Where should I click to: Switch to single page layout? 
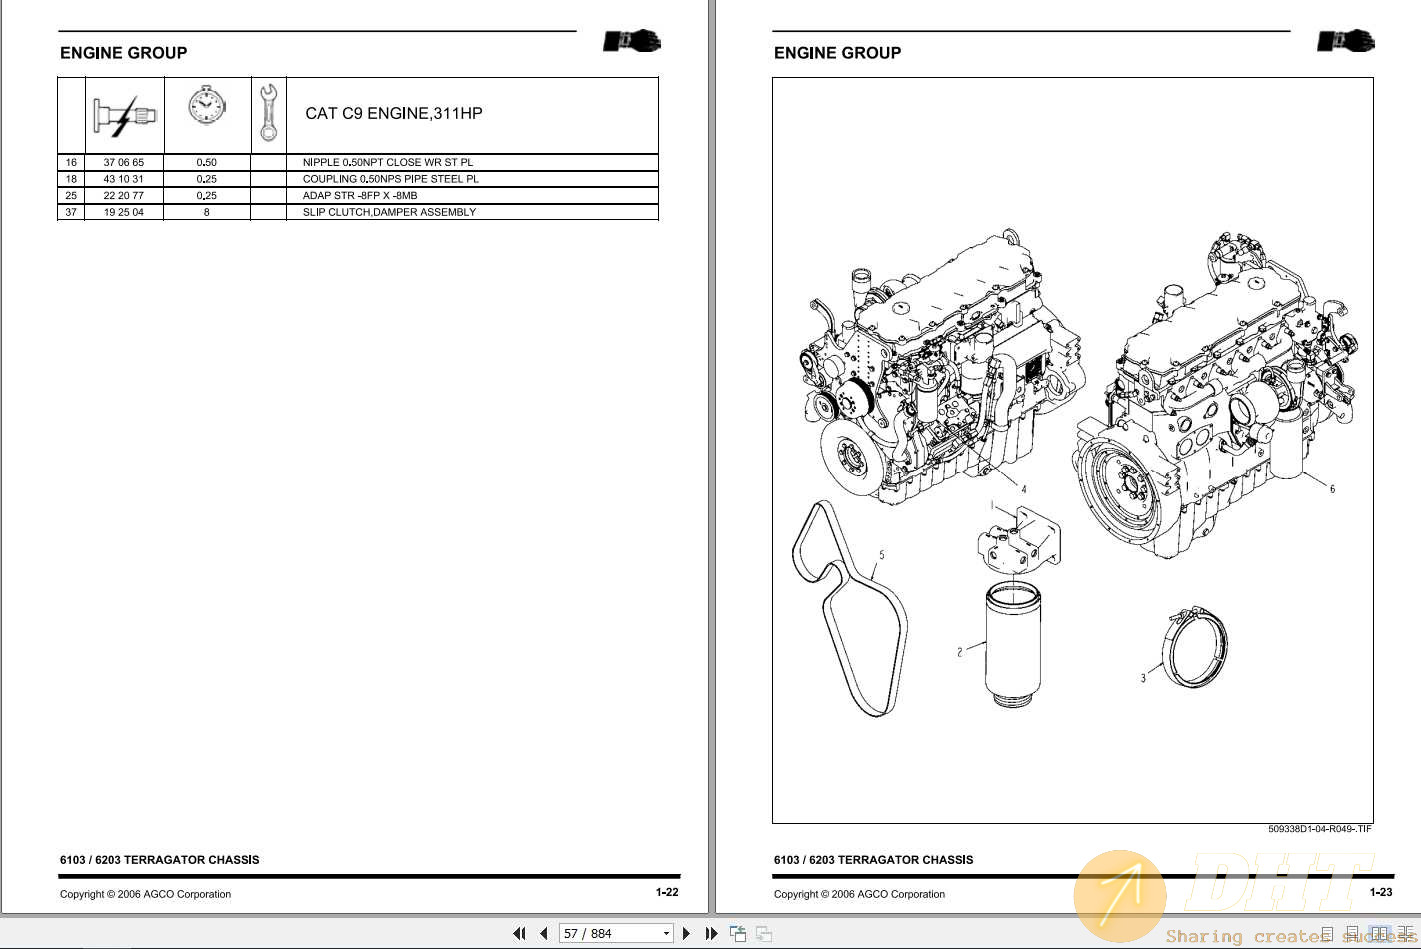(1328, 934)
